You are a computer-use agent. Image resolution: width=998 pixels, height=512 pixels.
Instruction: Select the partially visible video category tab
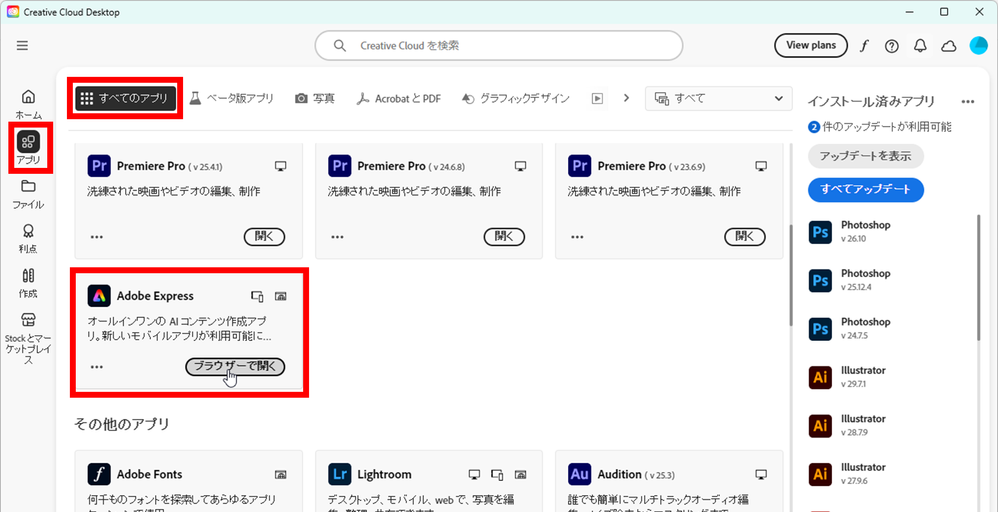[597, 99]
